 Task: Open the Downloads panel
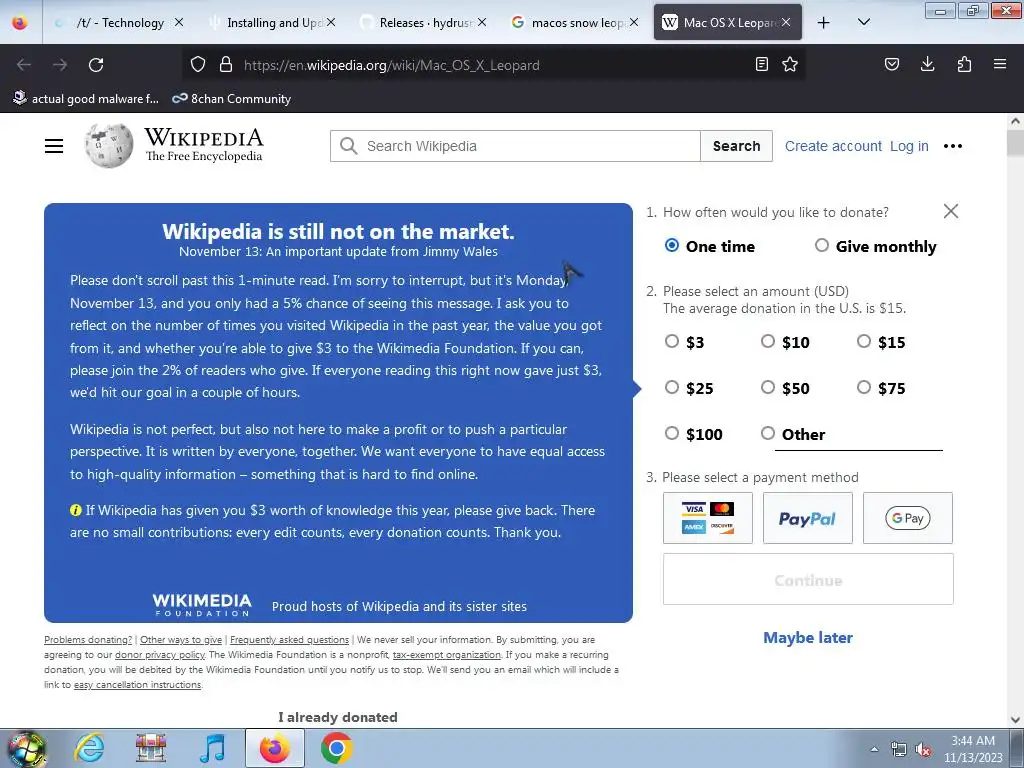(927, 64)
